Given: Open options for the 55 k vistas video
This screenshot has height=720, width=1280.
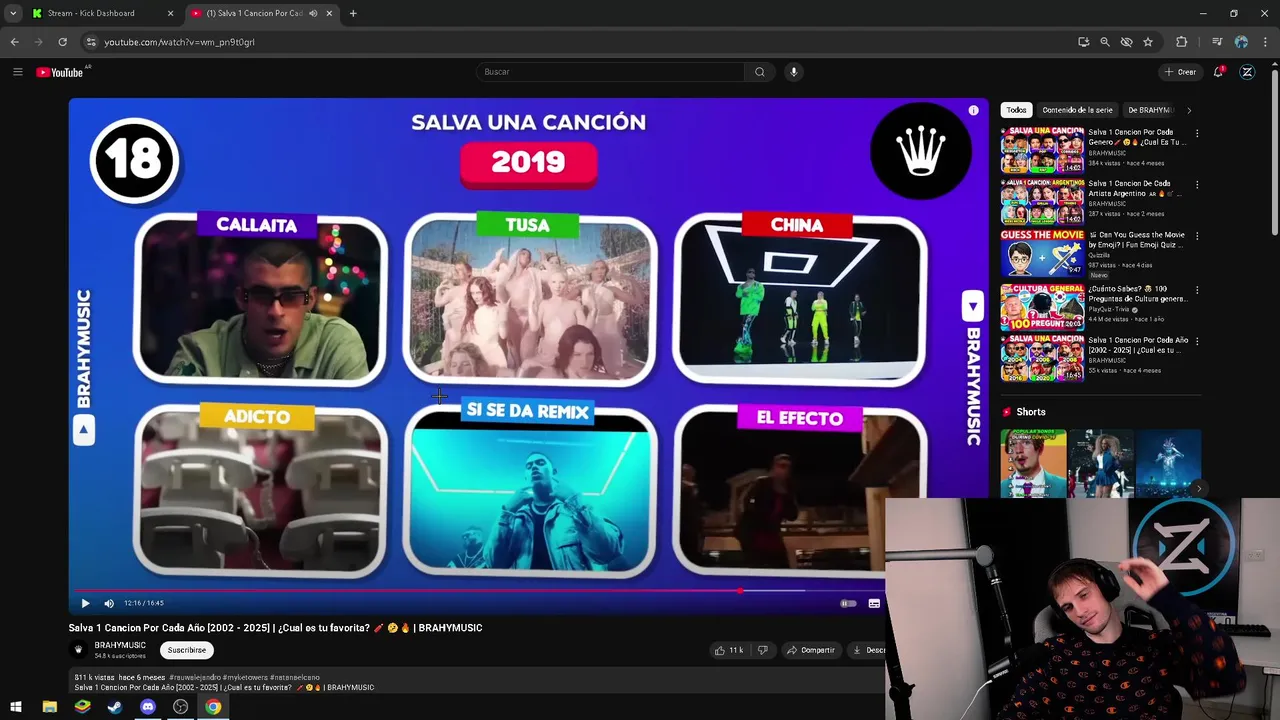Looking at the screenshot, I should (1196, 342).
